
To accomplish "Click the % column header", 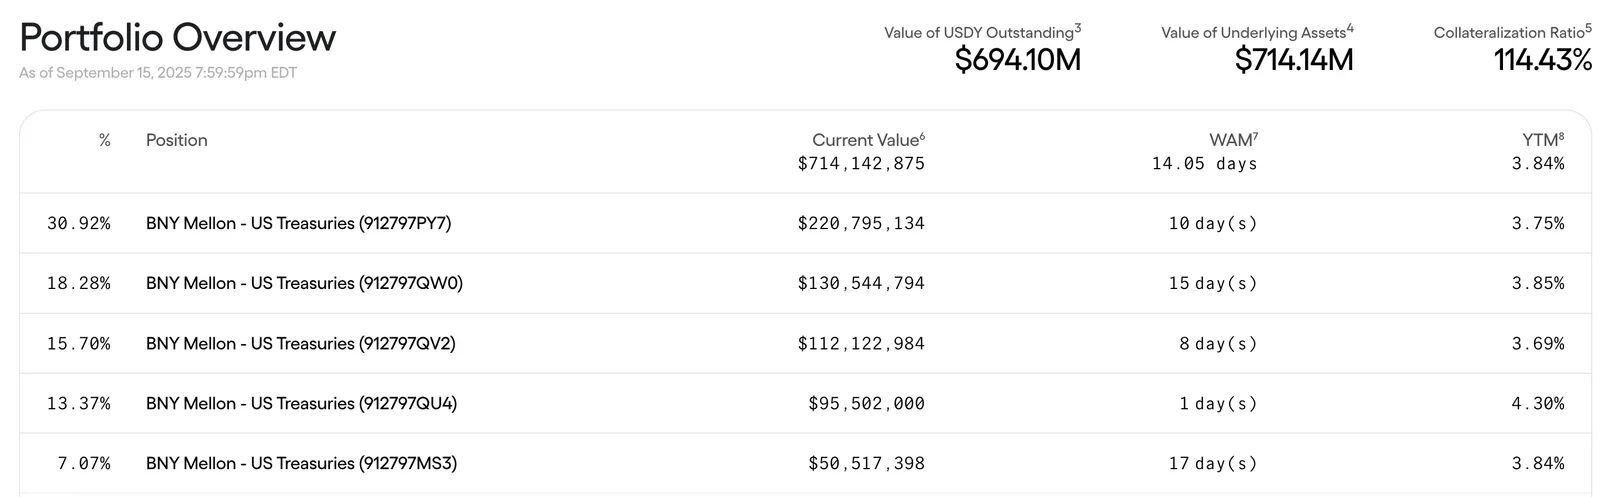I will tap(104, 140).
